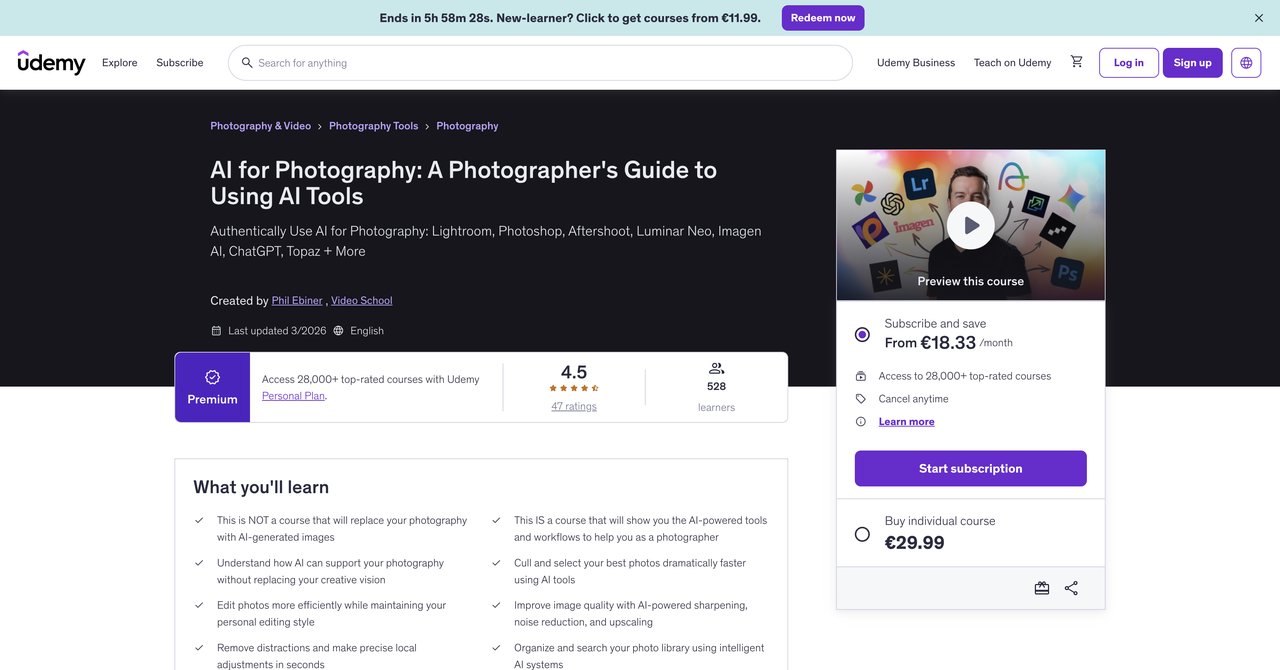Click the 'Cull and select your best photos' item
Image resolution: width=1280 pixels, height=670 pixels.
630,572
